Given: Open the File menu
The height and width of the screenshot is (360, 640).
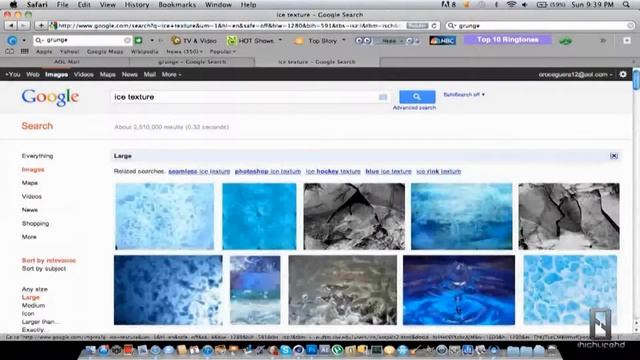Looking at the screenshot, I should pyautogui.click(x=62, y=5).
